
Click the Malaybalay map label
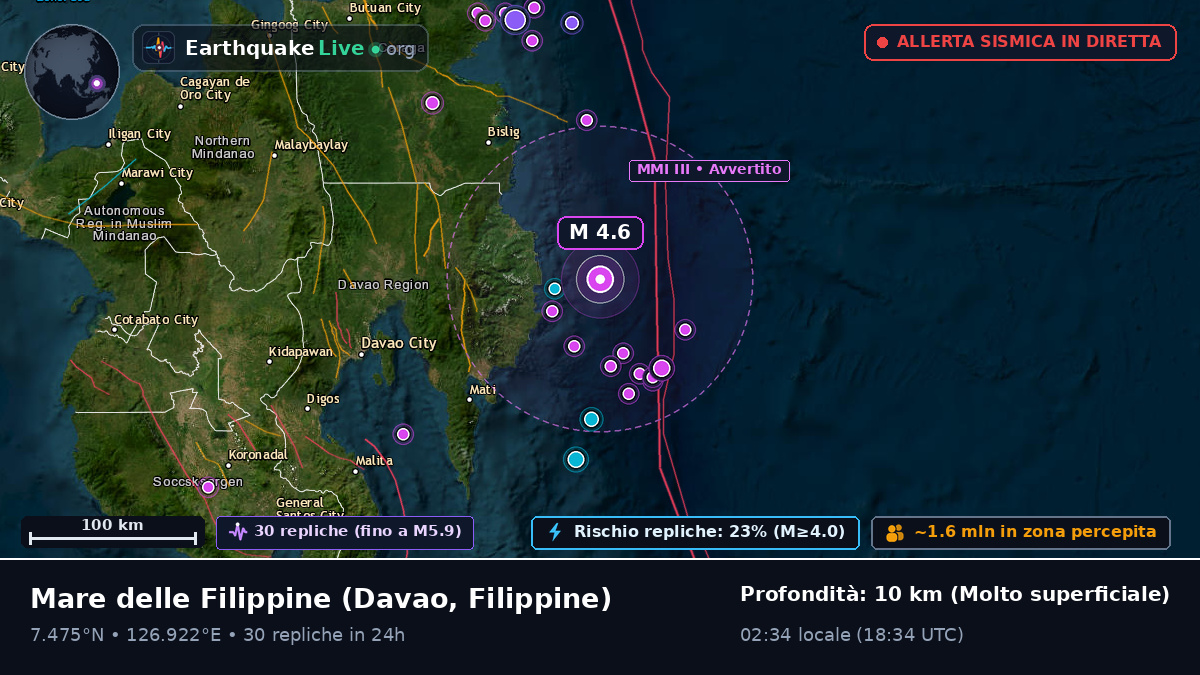tap(311, 145)
